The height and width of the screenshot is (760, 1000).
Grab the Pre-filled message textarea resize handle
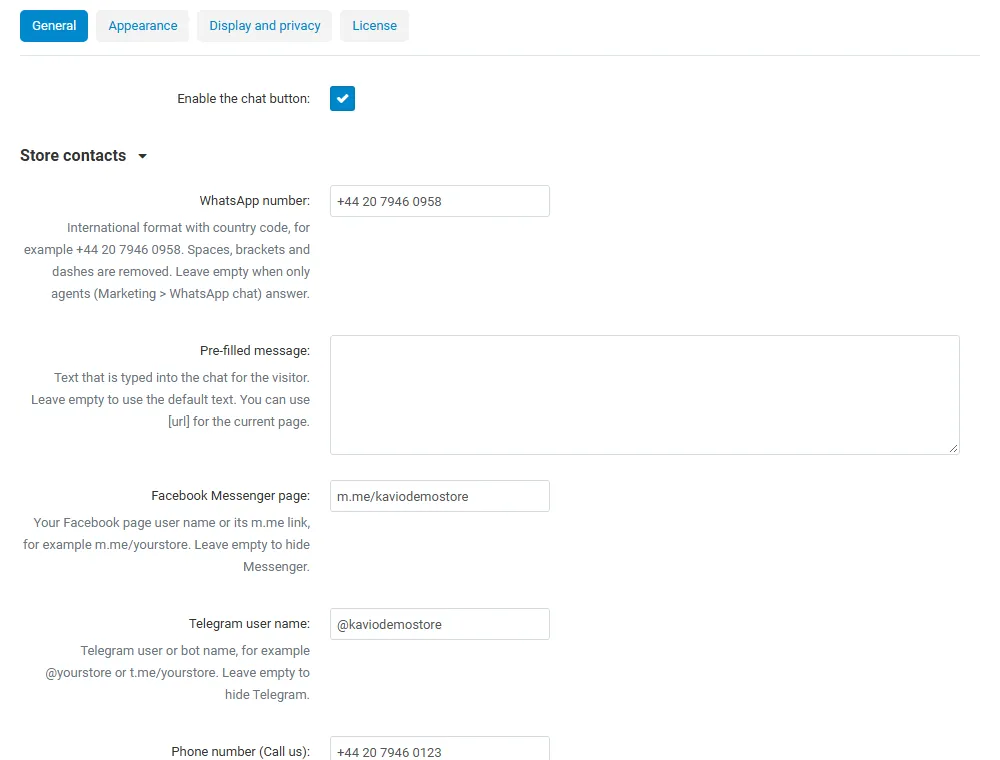[953, 449]
